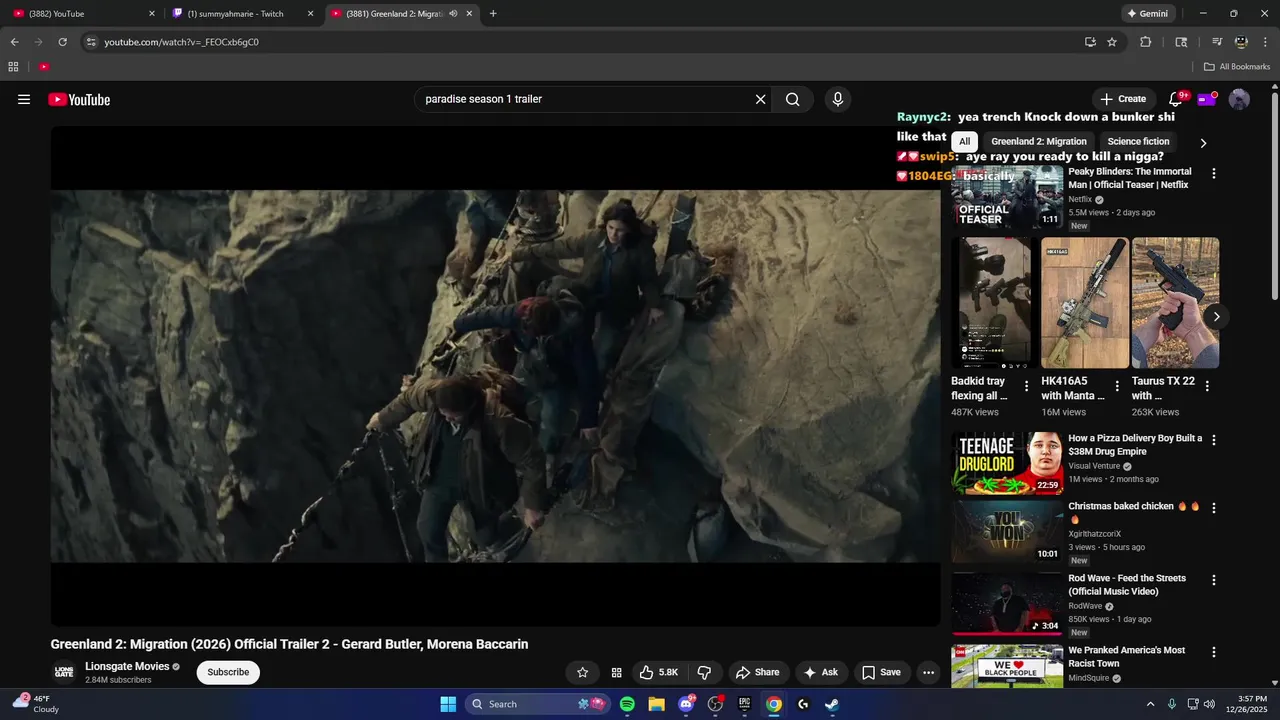Start voice search with the microphone
The image size is (1280, 720).
point(838,99)
